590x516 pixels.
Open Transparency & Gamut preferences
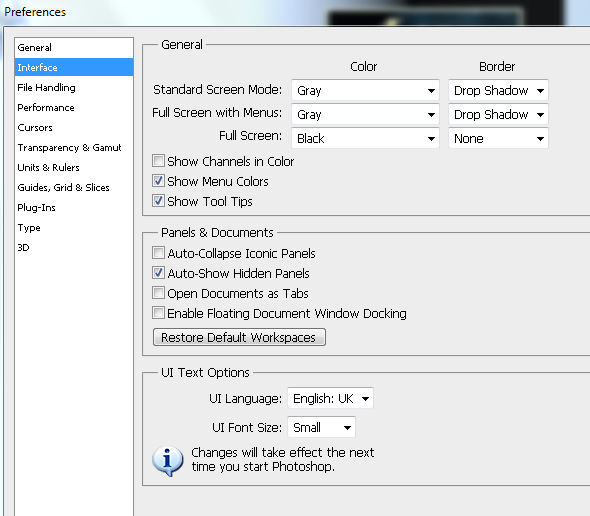[x=74, y=148]
